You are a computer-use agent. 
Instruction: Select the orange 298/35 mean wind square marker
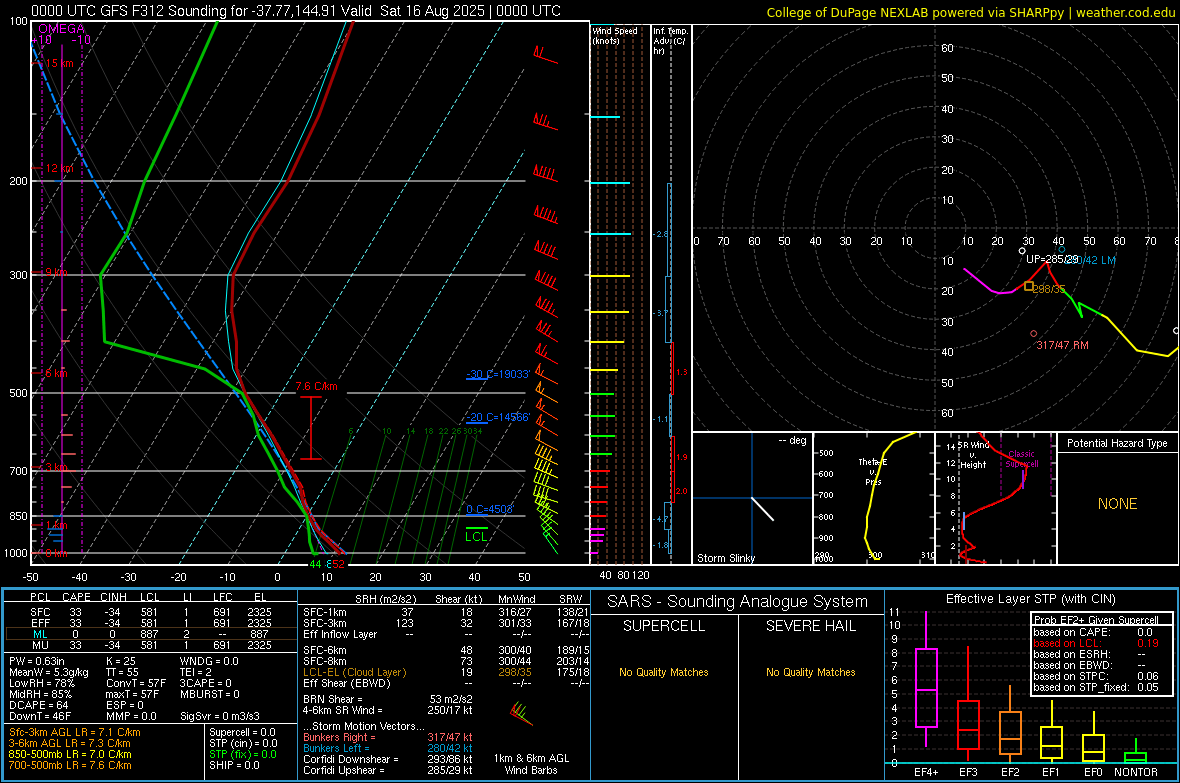[x=1029, y=286]
